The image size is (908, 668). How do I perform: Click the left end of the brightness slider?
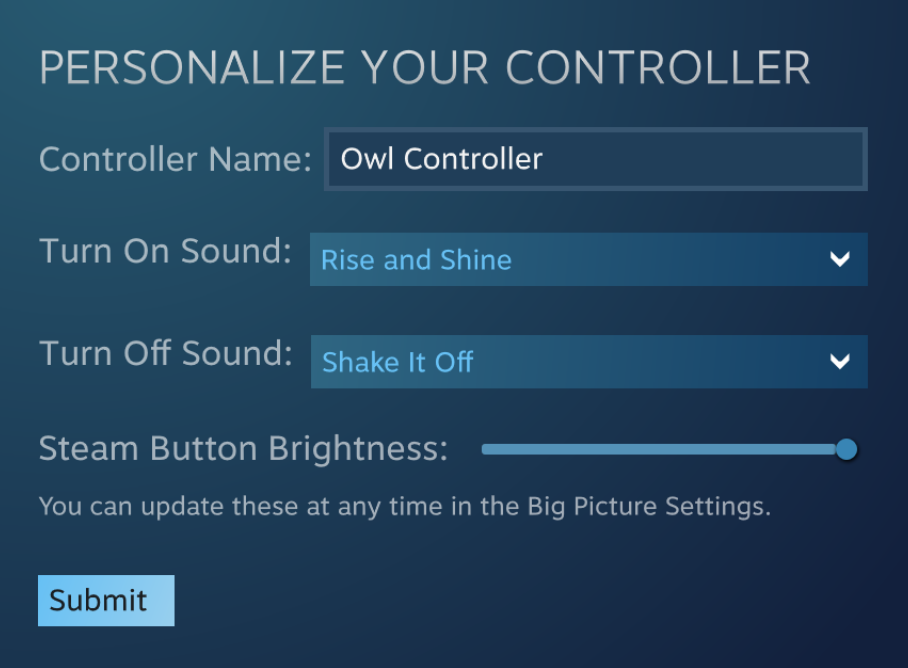[486, 450]
